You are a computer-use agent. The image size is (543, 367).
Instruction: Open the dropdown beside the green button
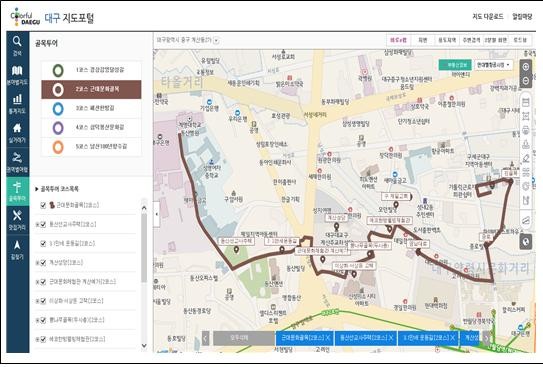point(493,65)
